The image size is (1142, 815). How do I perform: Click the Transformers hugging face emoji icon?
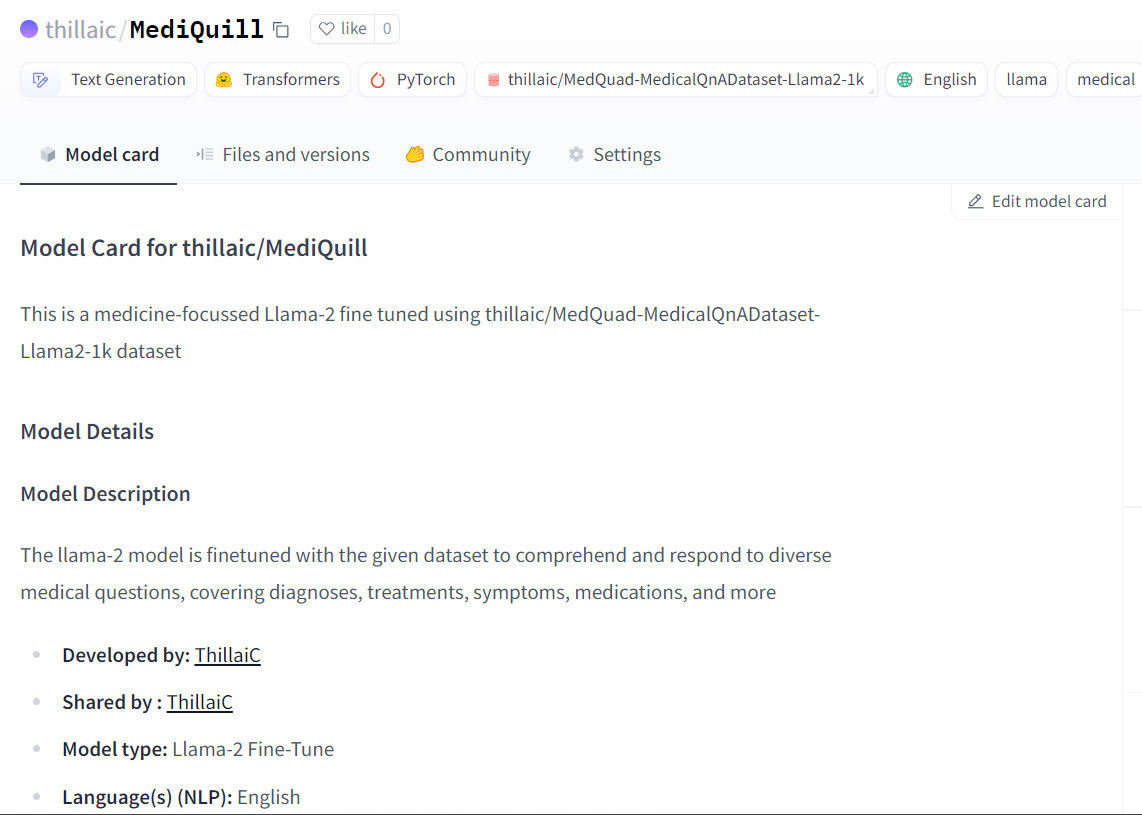click(224, 79)
